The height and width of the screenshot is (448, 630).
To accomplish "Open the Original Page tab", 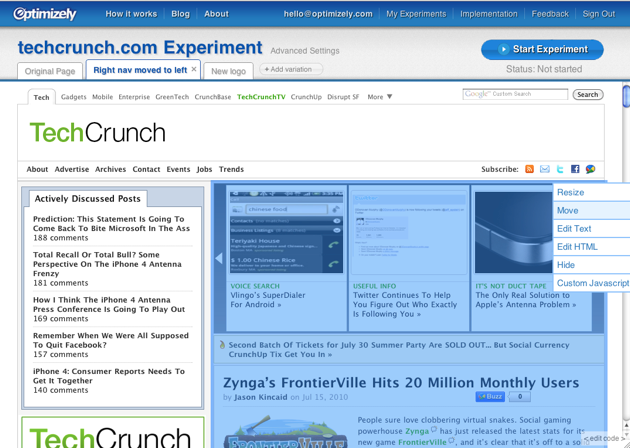I will (50, 71).
